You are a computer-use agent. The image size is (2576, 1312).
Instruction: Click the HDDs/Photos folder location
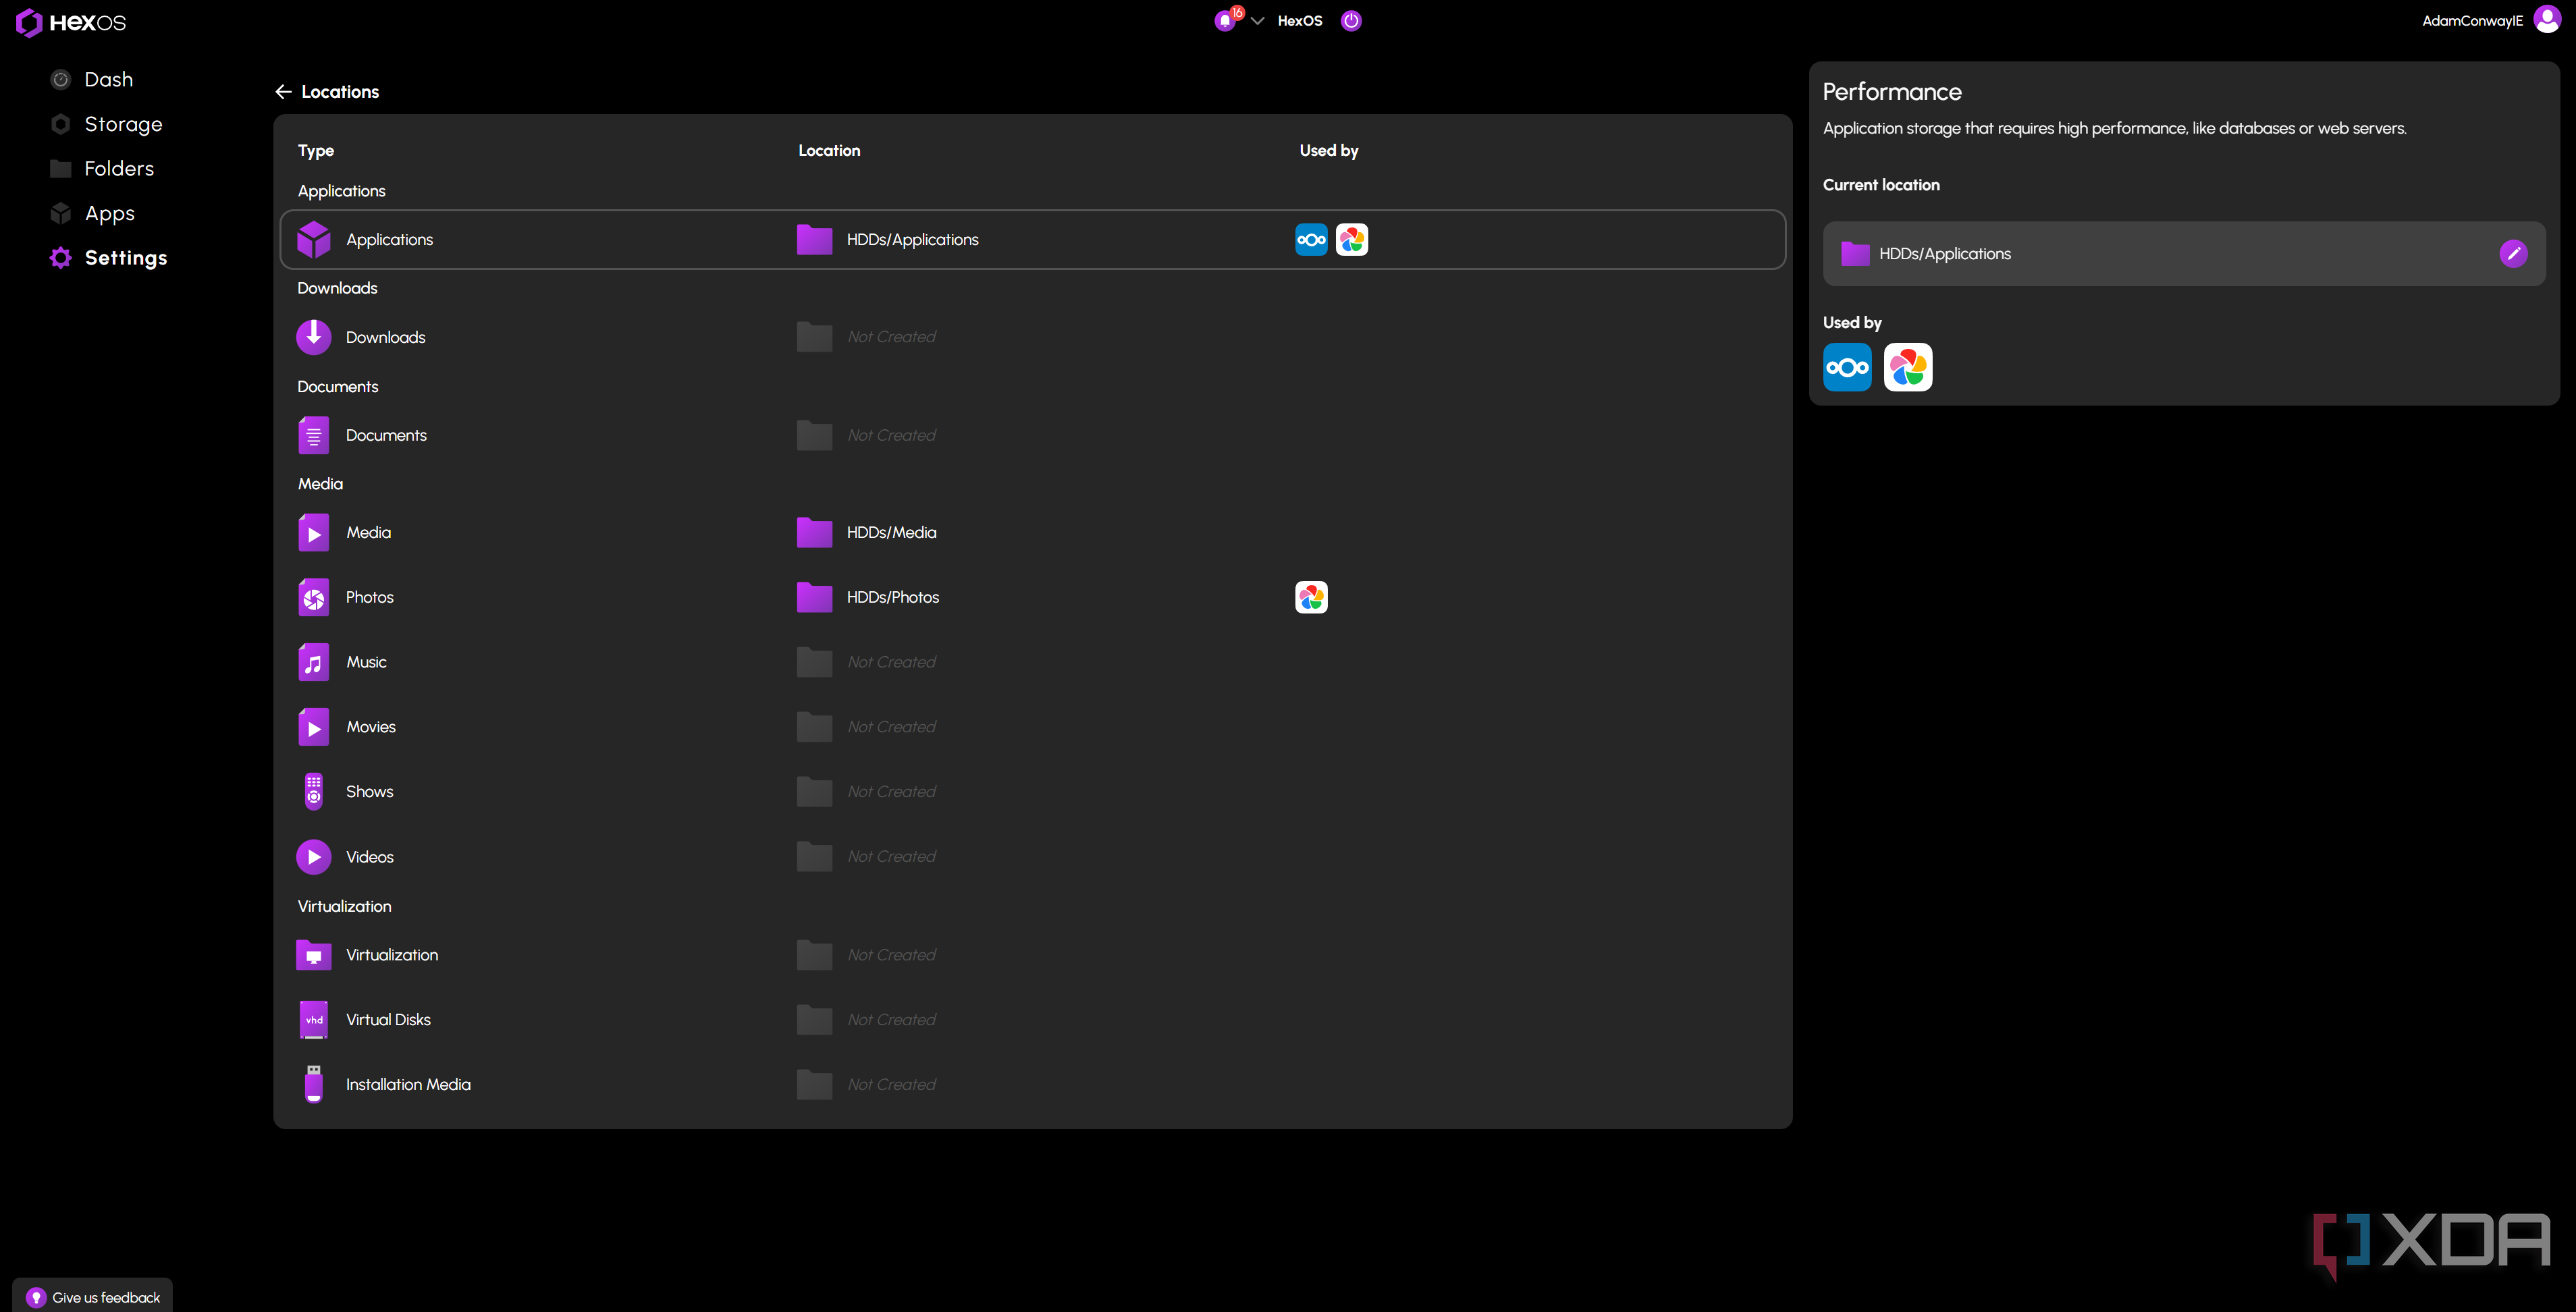tap(868, 597)
